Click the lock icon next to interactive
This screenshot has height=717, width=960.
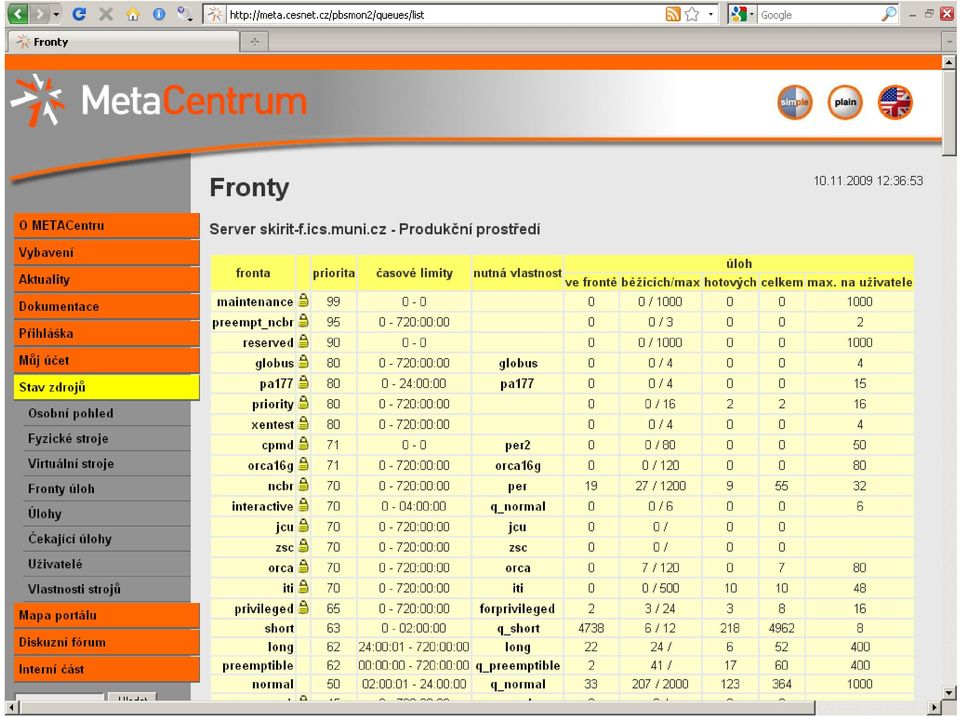[x=303, y=505]
